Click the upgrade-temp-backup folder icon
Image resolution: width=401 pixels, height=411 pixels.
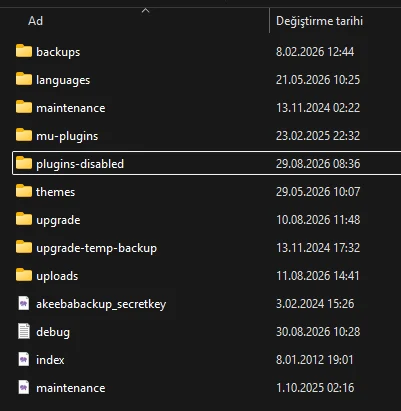pos(24,247)
